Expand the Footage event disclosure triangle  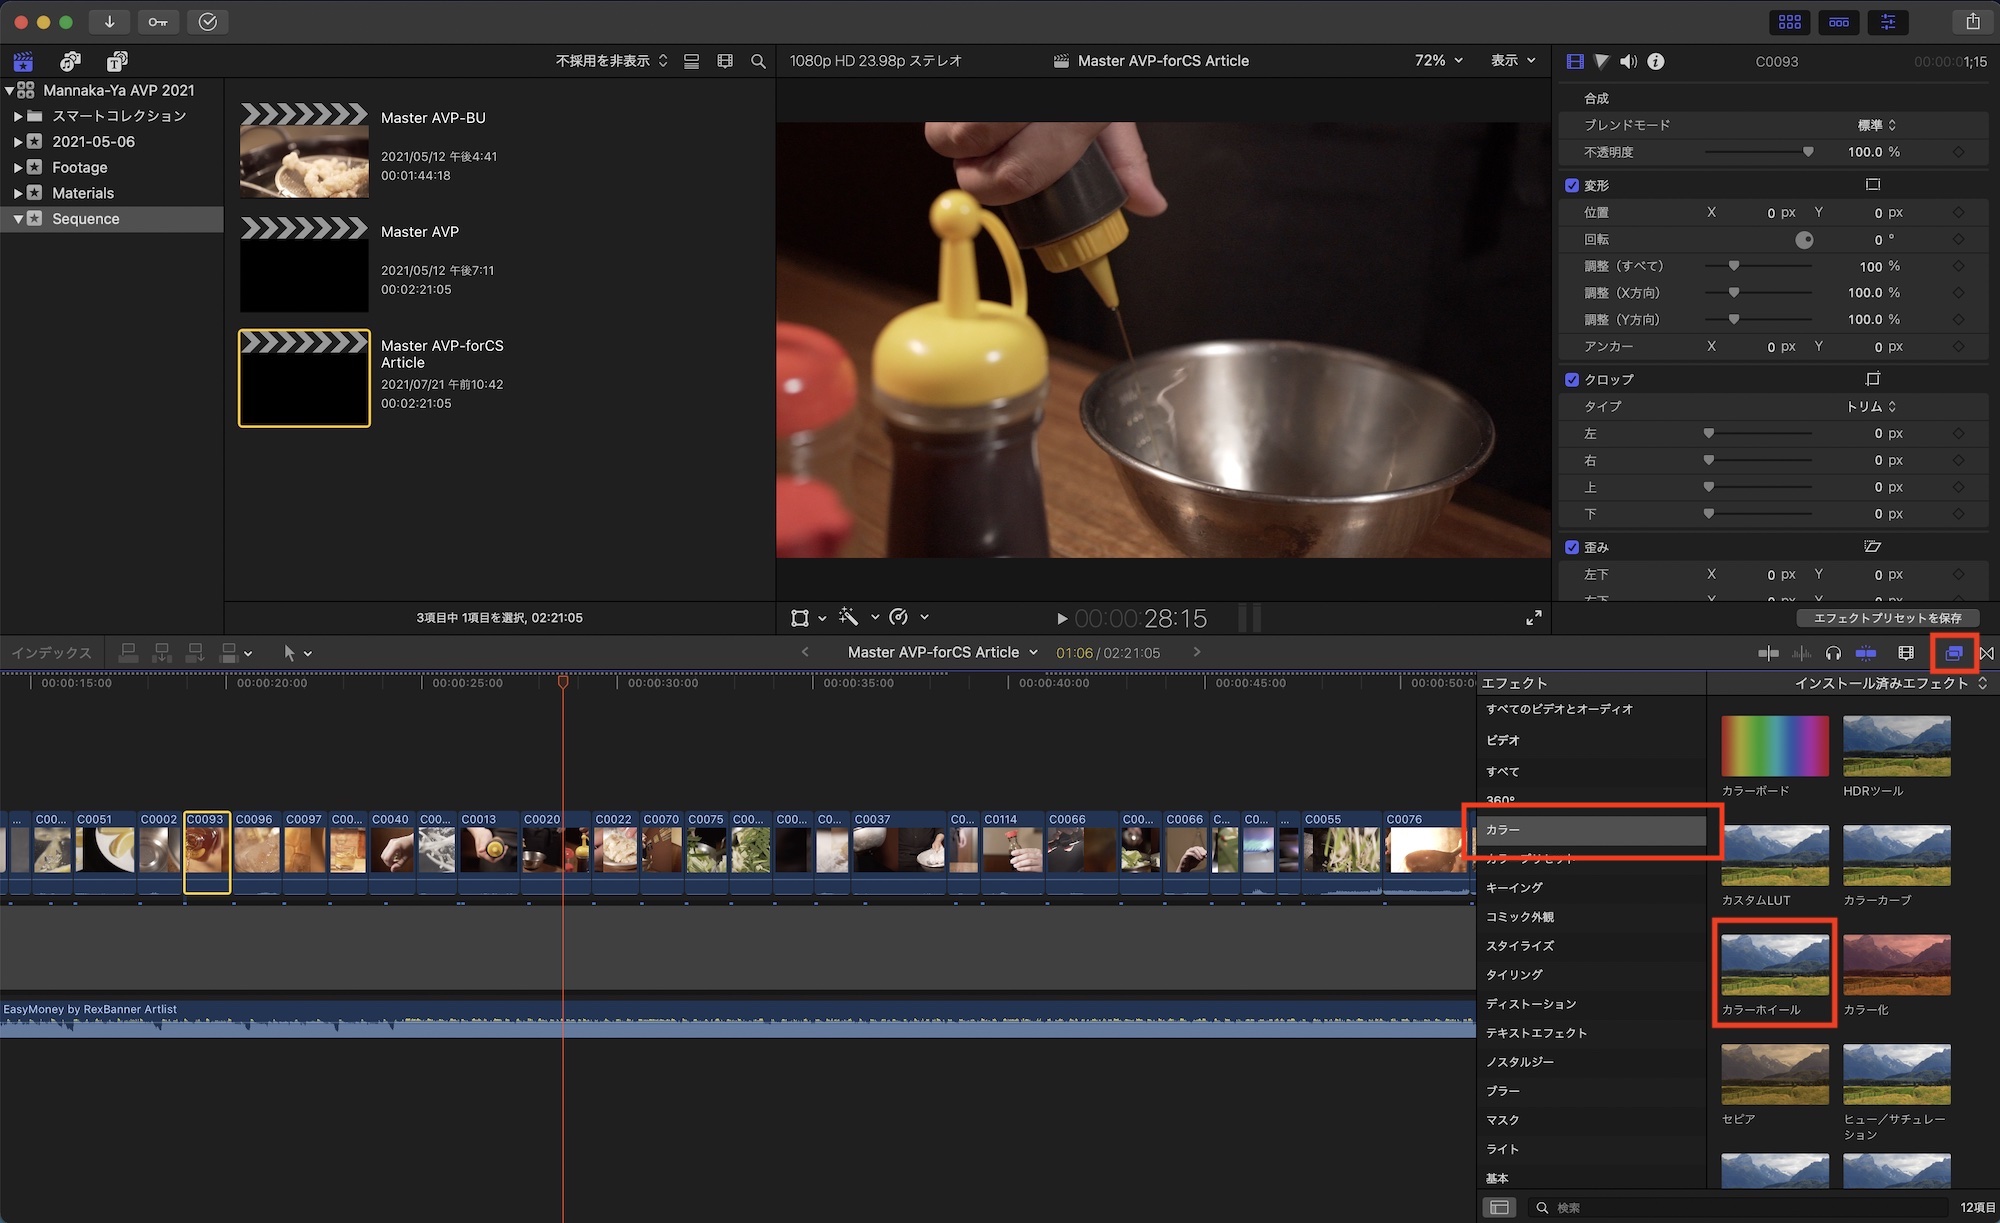[x=17, y=167]
